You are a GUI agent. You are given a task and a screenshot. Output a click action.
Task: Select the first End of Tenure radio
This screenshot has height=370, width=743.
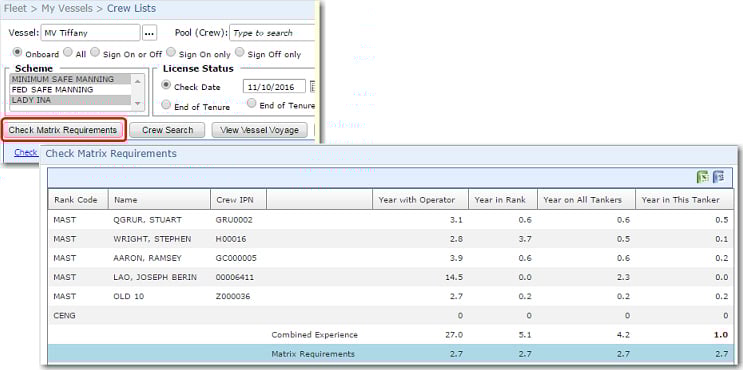166,104
